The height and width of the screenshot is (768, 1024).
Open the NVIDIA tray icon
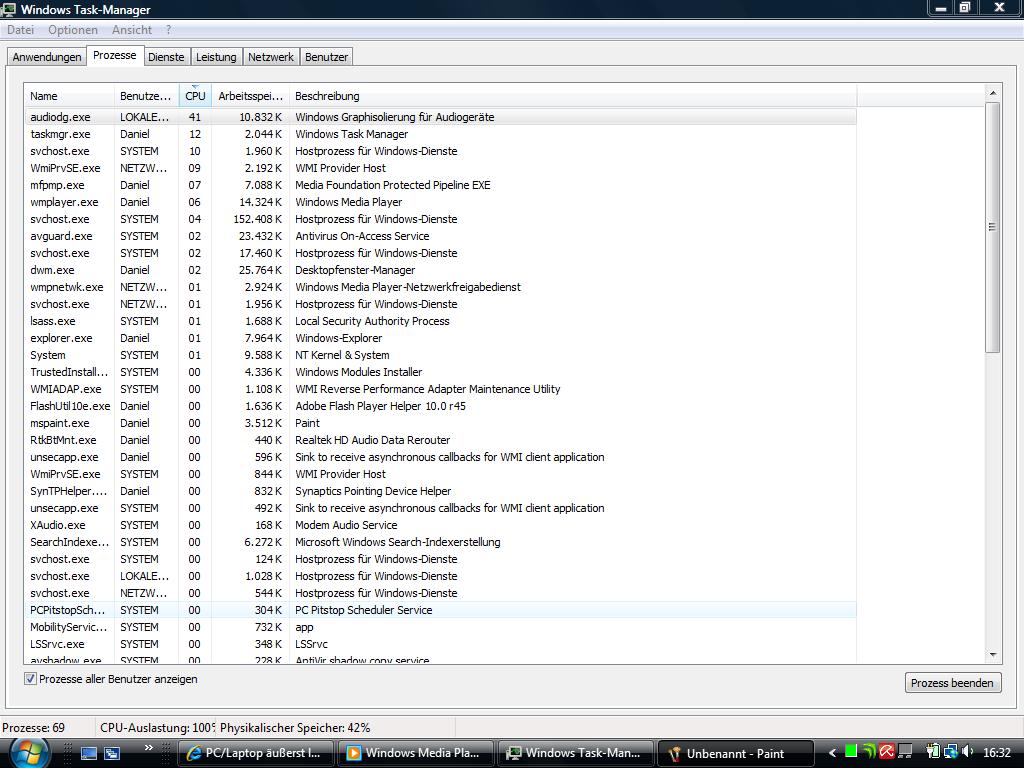click(x=869, y=752)
